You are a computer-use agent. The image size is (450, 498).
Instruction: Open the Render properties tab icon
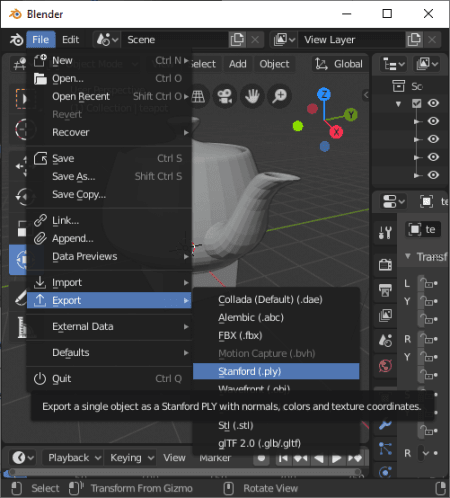[385, 265]
